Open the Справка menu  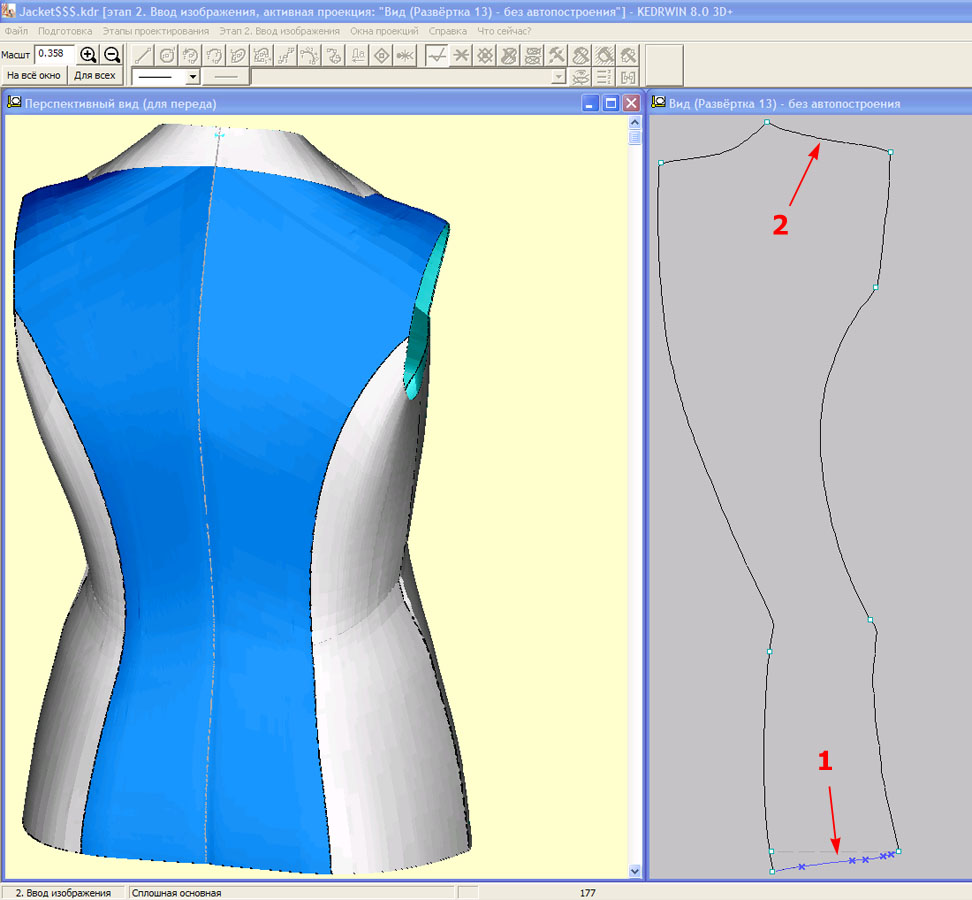tap(450, 31)
